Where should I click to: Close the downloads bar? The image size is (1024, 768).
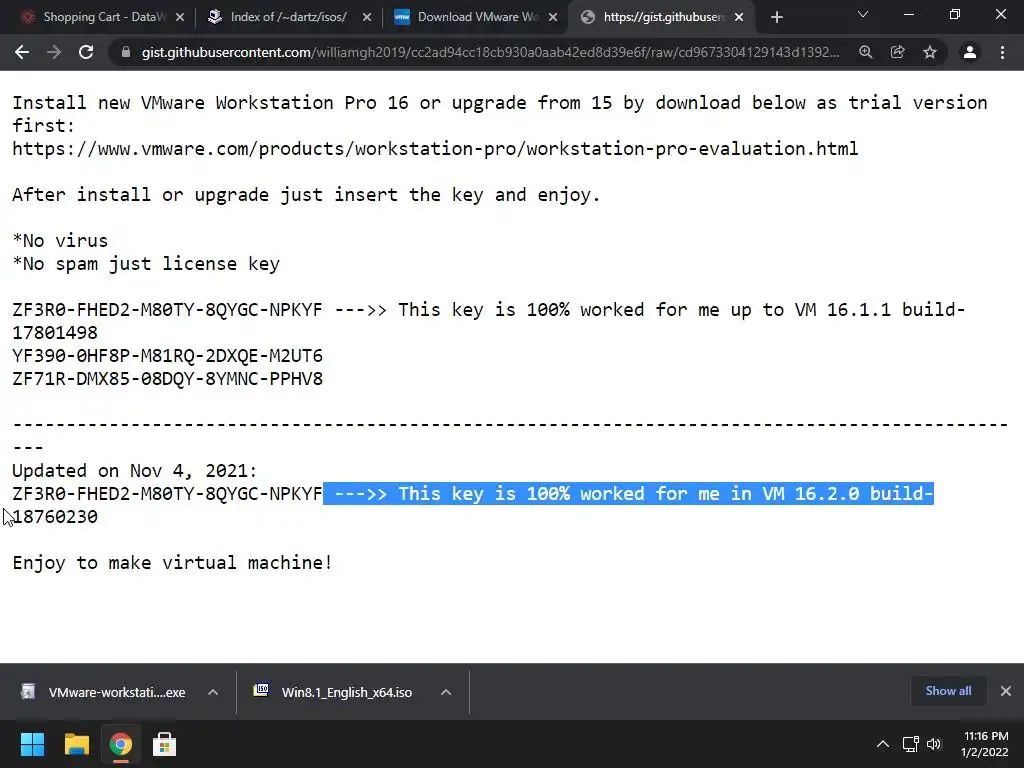(1006, 691)
